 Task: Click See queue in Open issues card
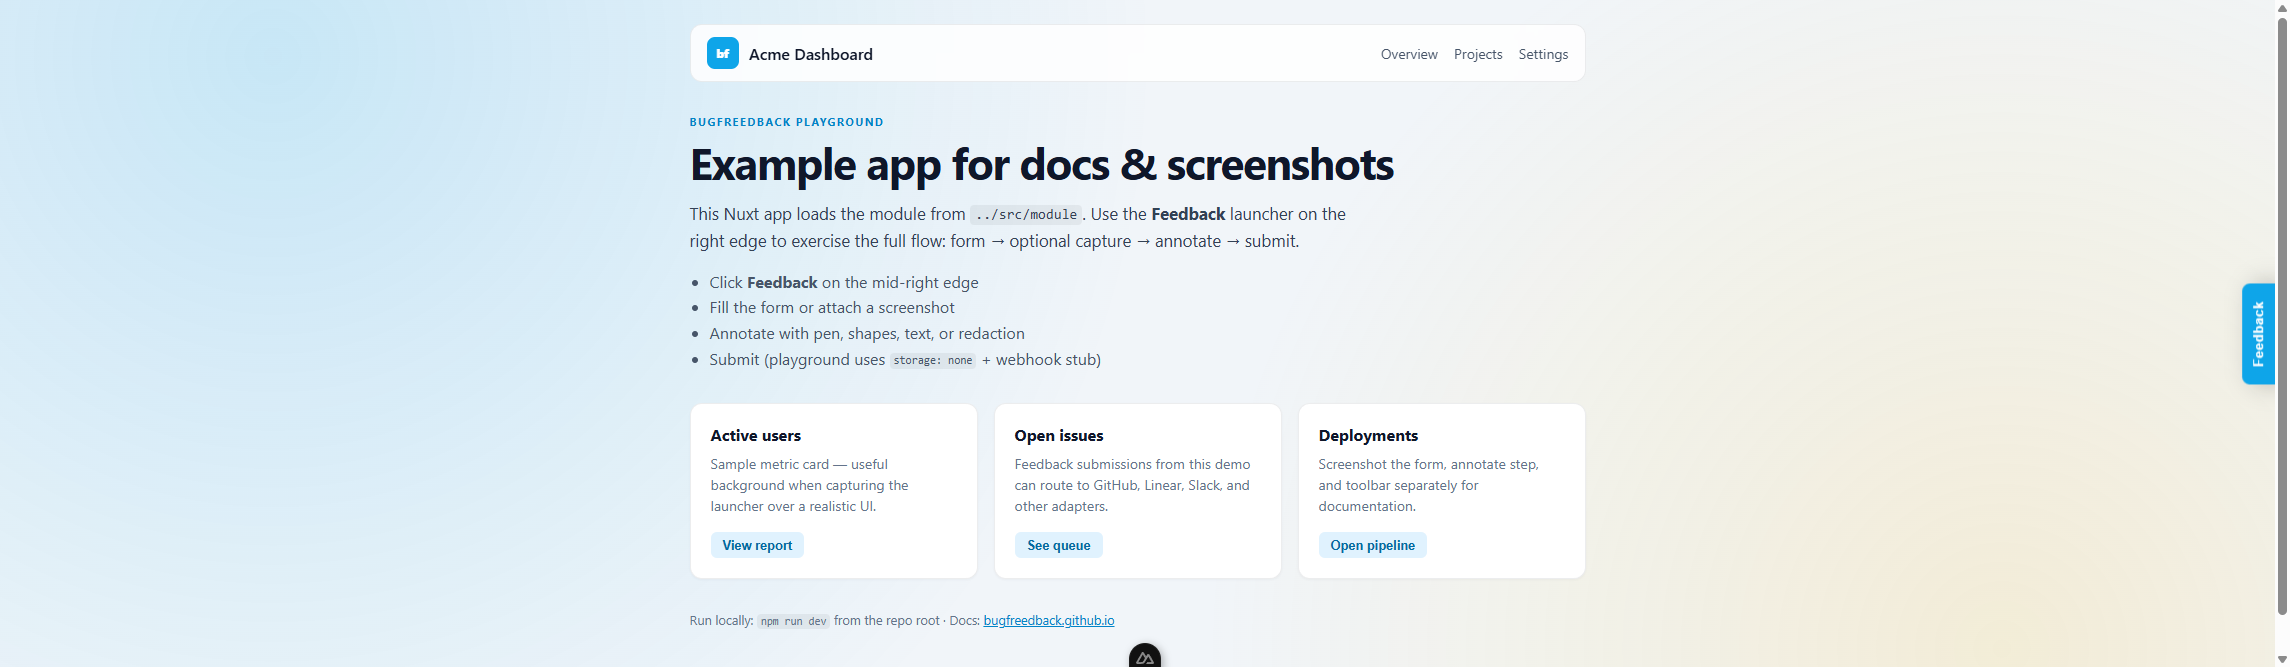coord(1058,545)
